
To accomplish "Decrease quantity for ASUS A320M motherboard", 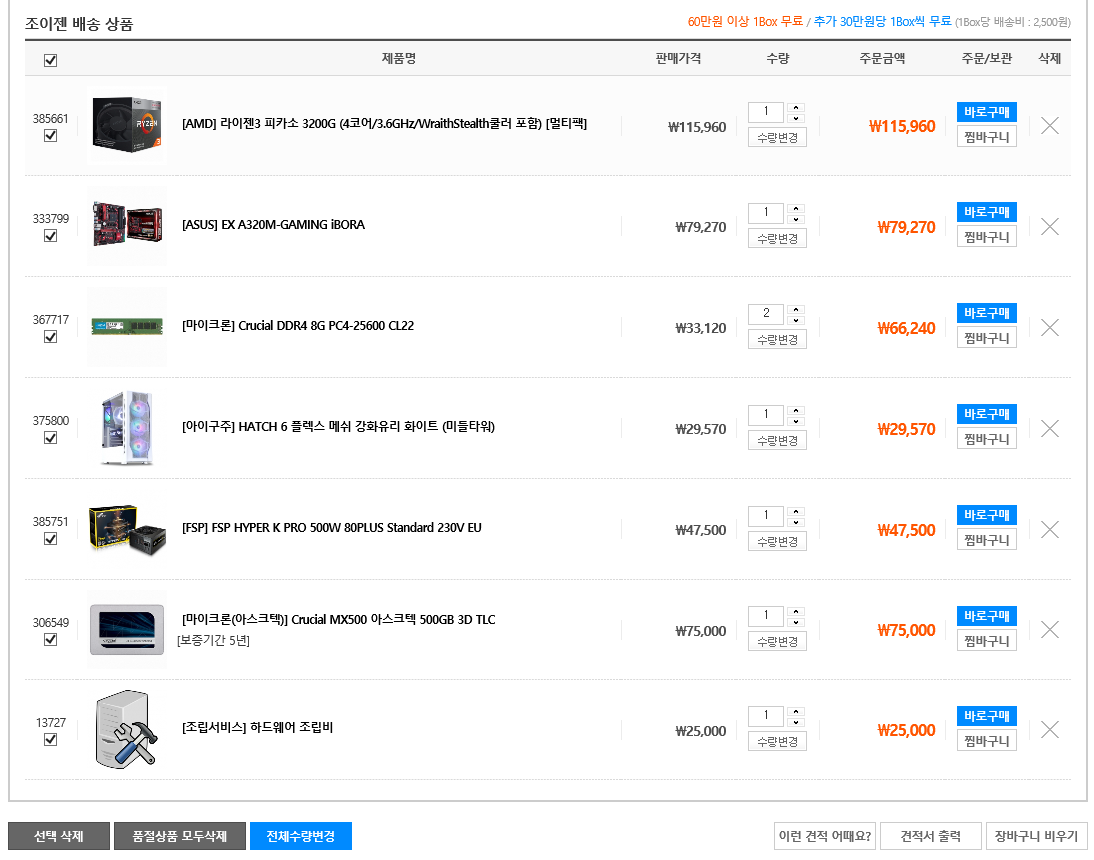I will pyautogui.click(x=796, y=219).
